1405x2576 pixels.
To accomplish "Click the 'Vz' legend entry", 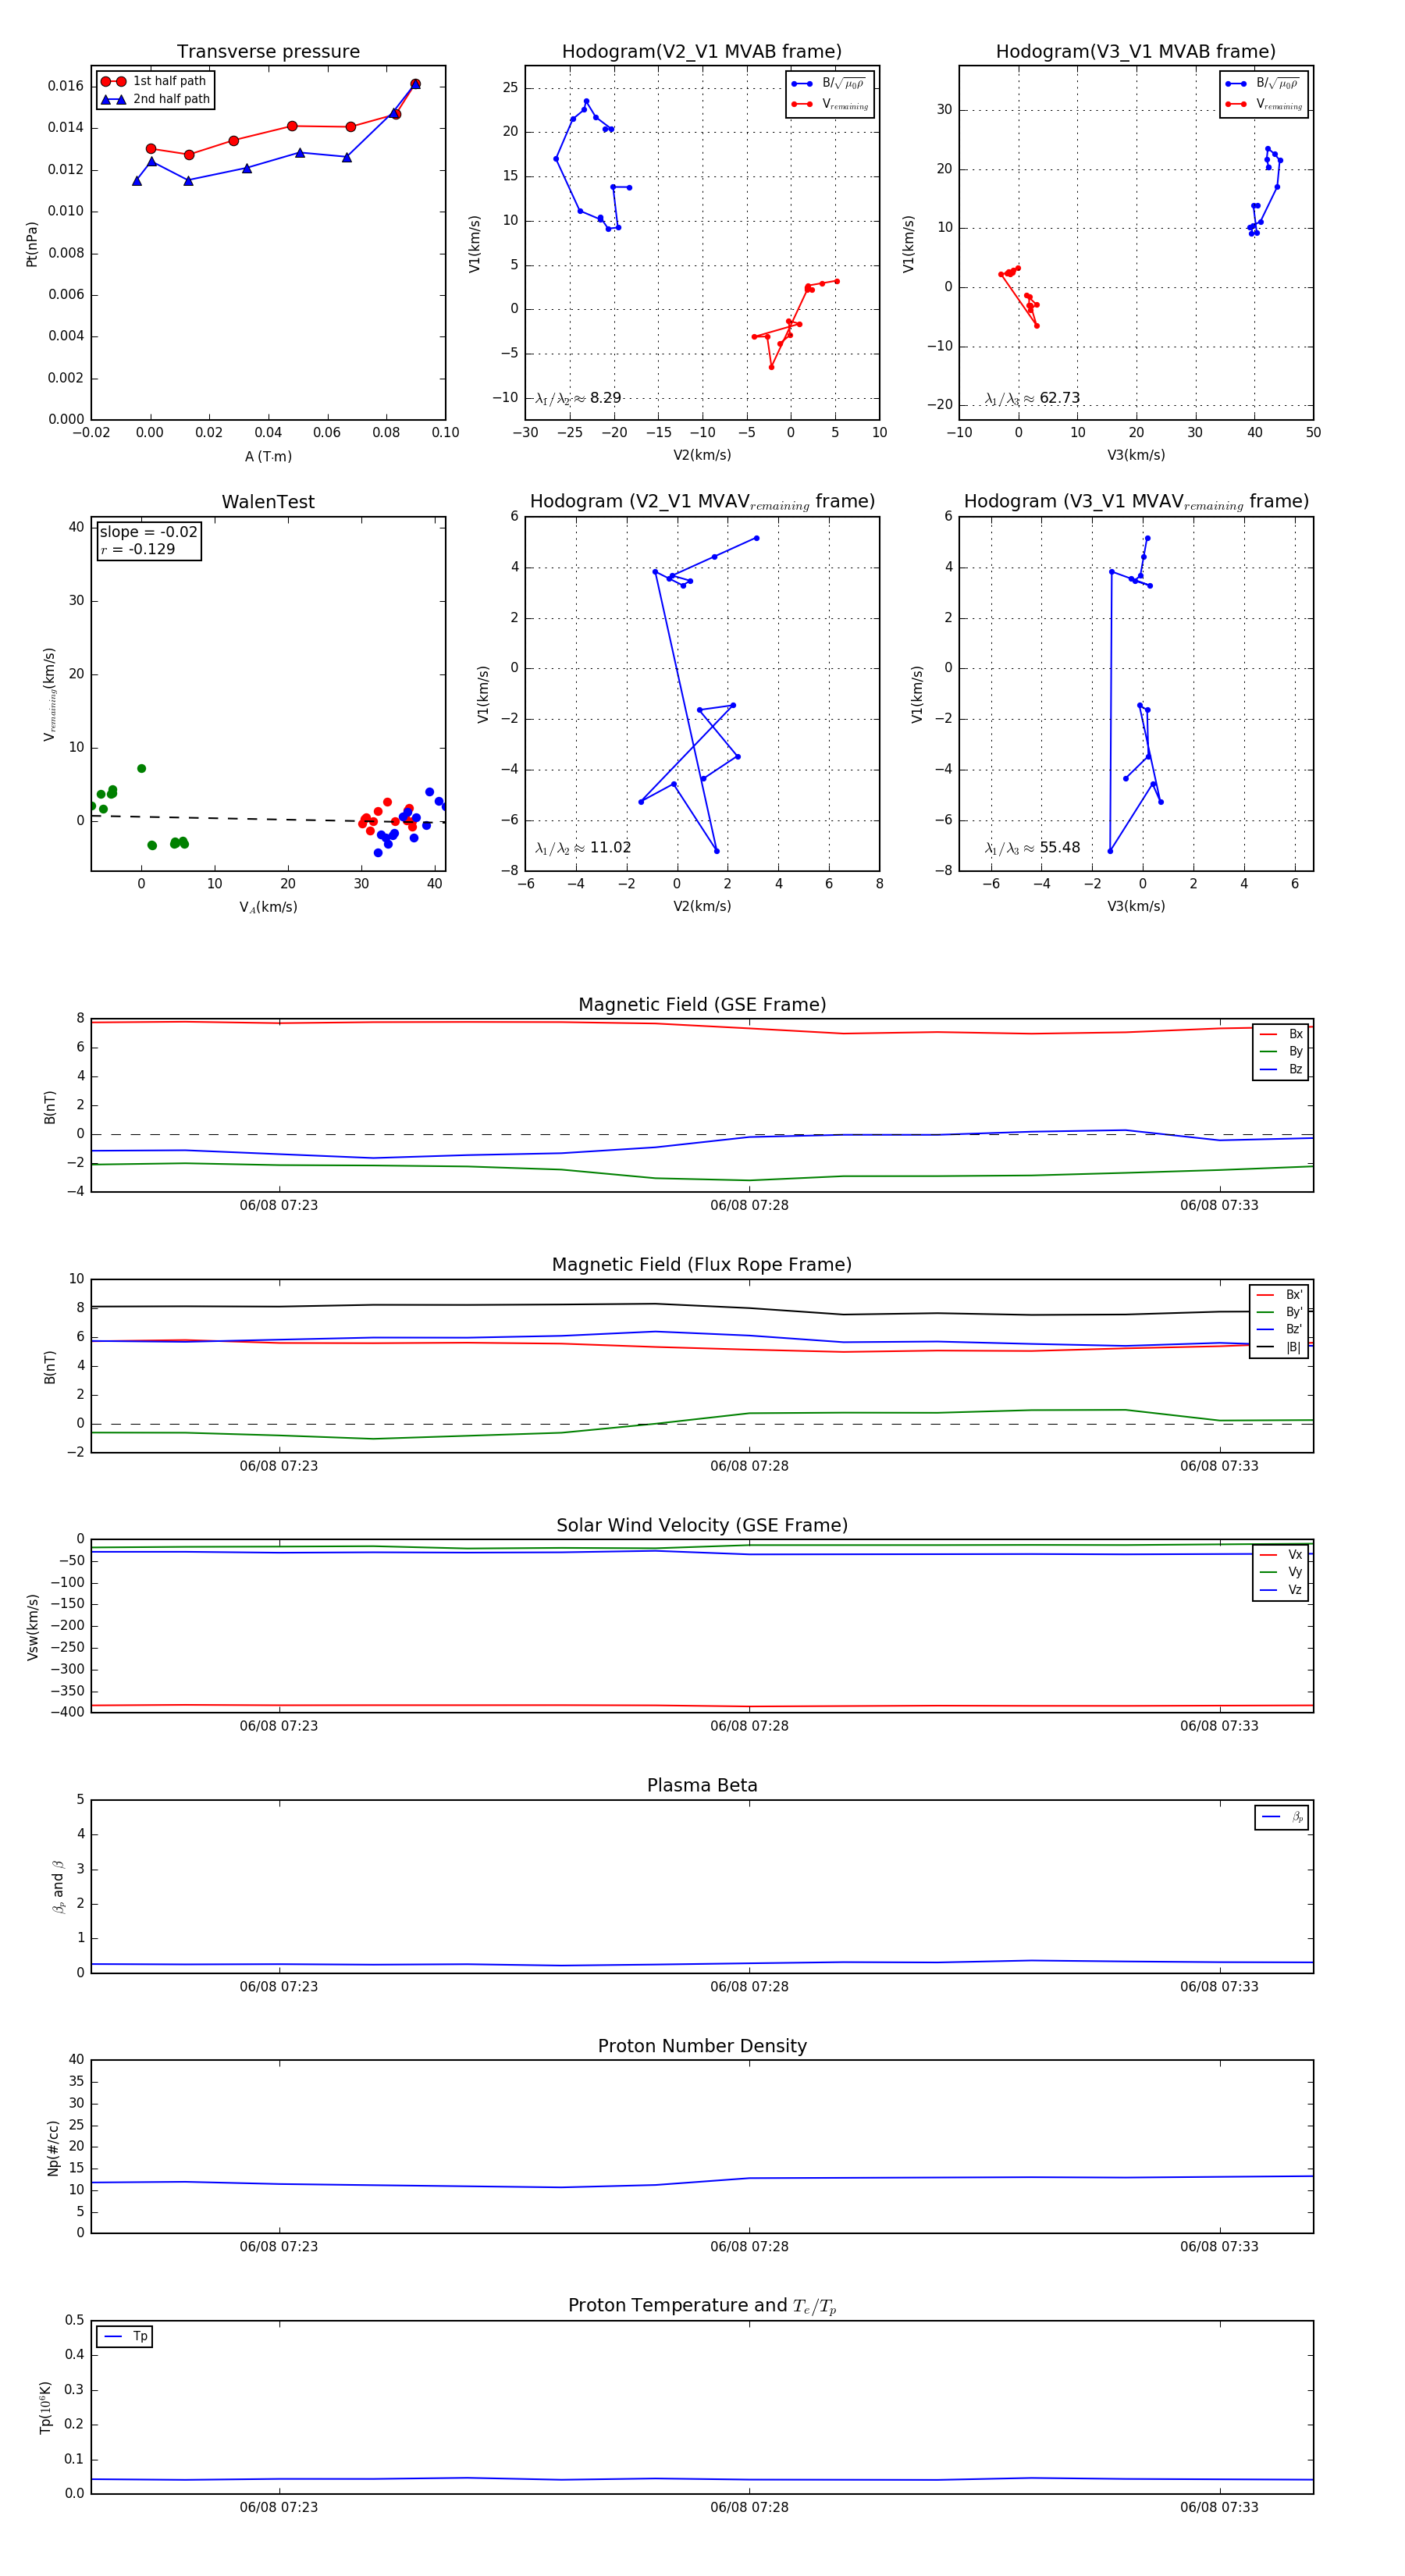I will (x=1281, y=1589).
